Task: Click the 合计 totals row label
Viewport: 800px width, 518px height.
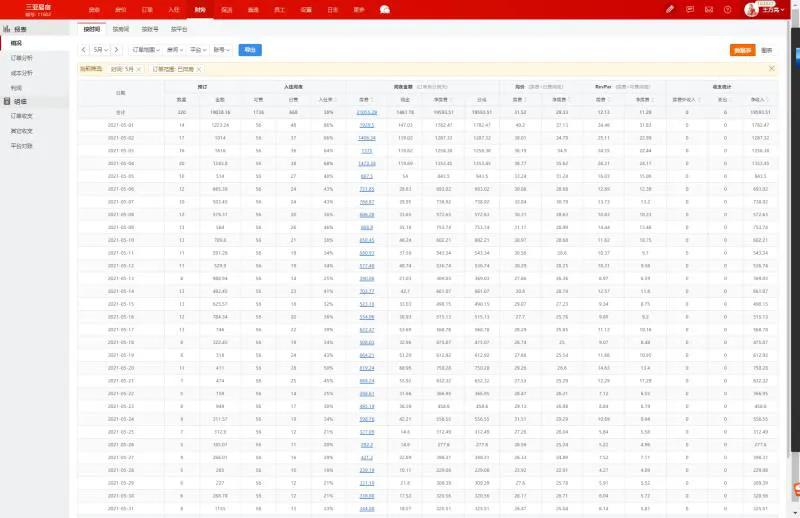Action: pos(120,112)
